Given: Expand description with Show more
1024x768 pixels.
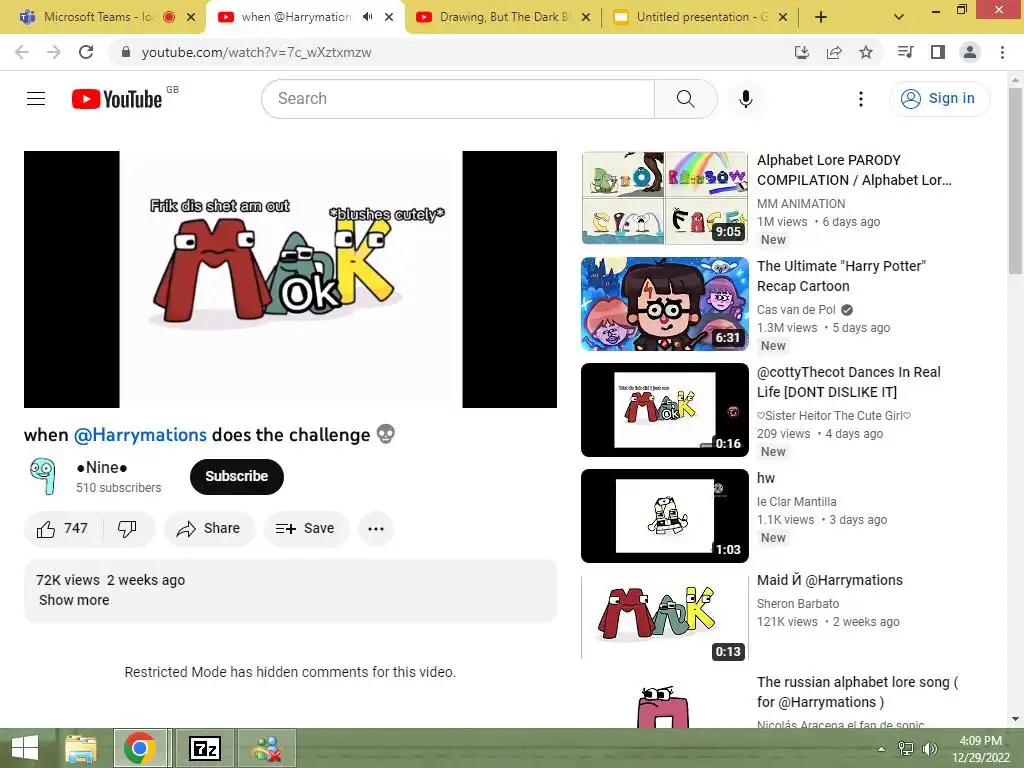Looking at the screenshot, I should pyautogui.click(x=74, y=600).
